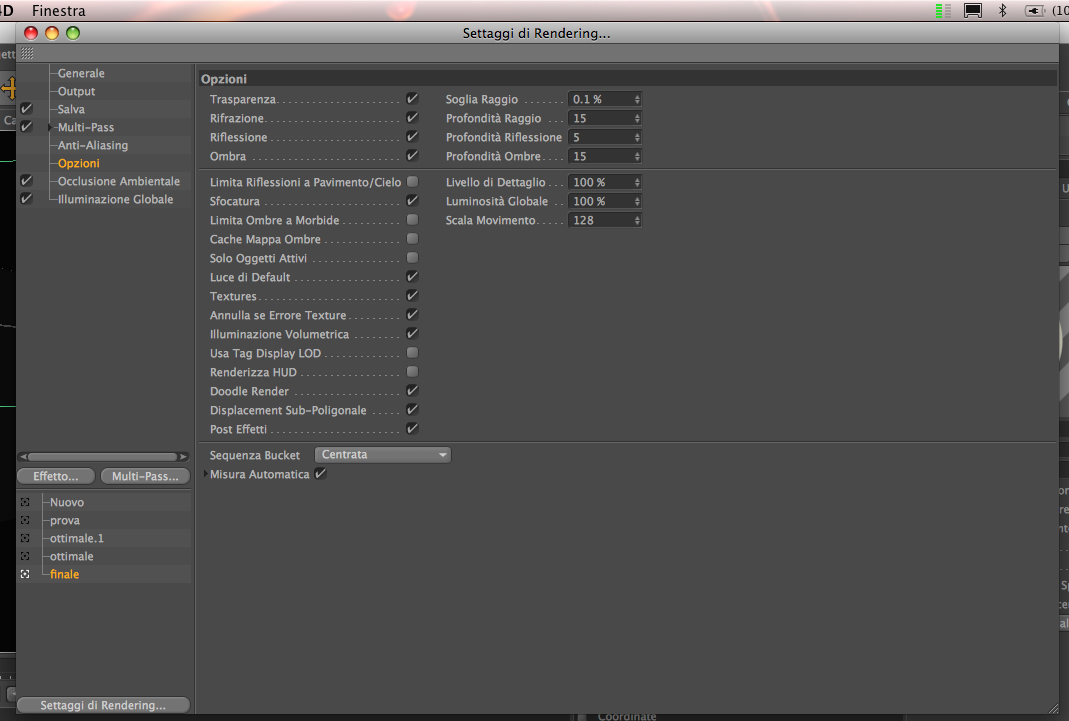Click the display mirroring icon in menu bar
The width and height of the screenshot is (1069, 721).
pyautogui.click(x=973, y=10)
